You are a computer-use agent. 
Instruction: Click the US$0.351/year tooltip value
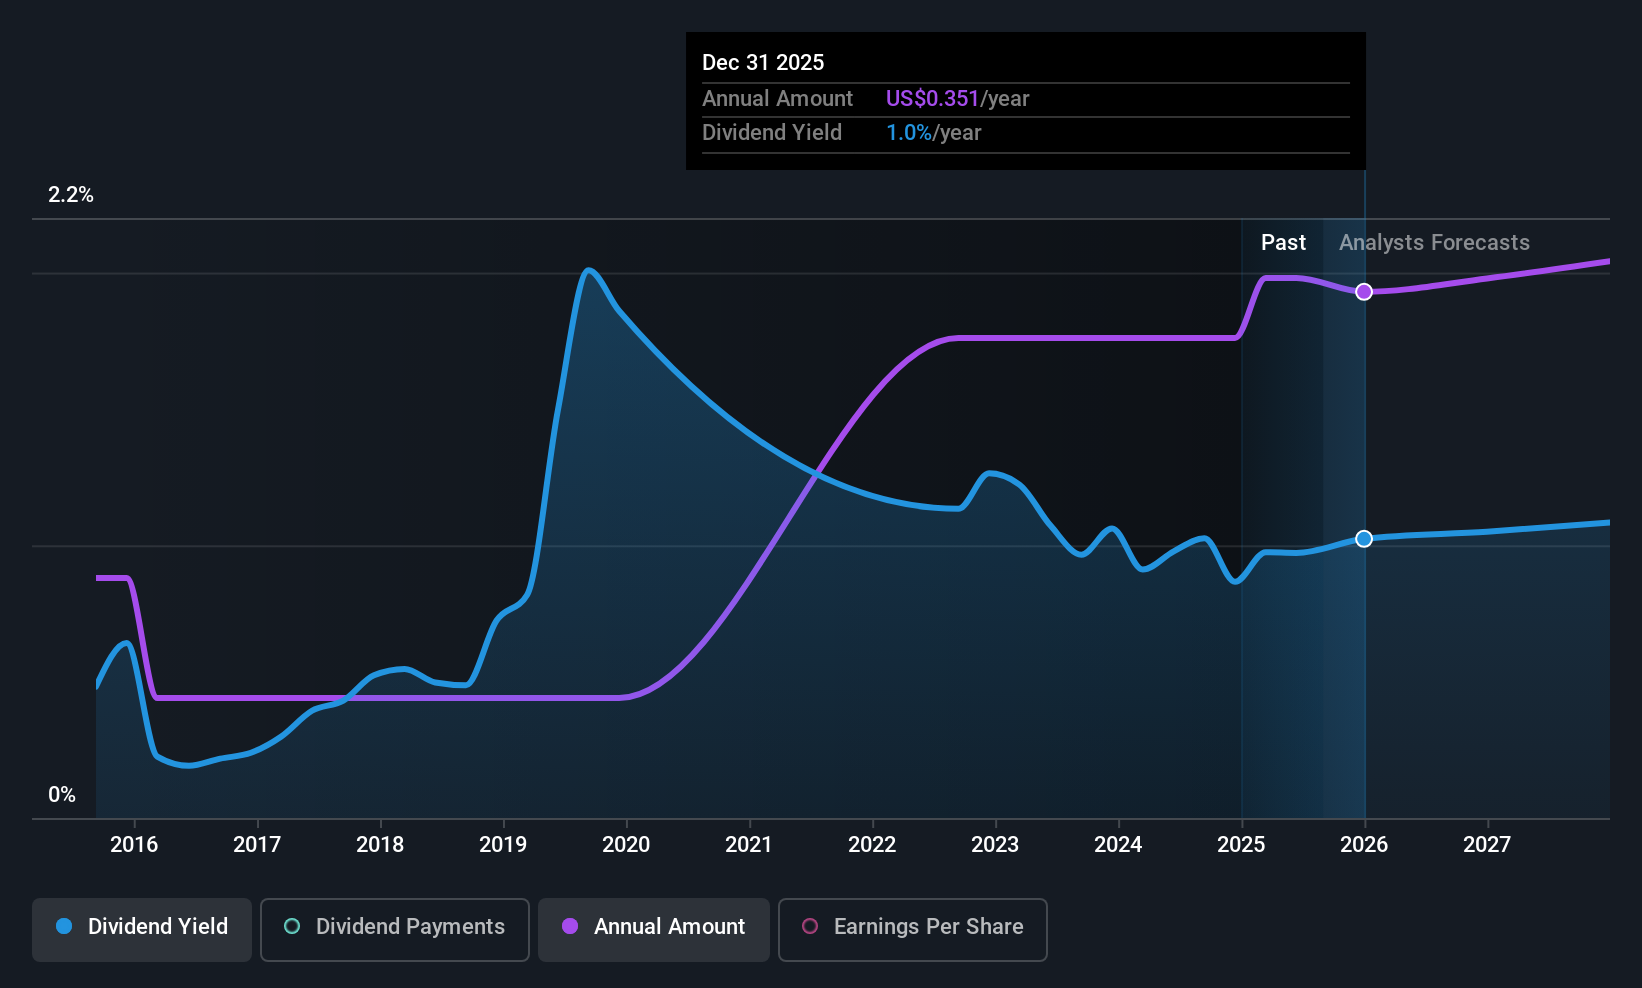pos(957,99)
